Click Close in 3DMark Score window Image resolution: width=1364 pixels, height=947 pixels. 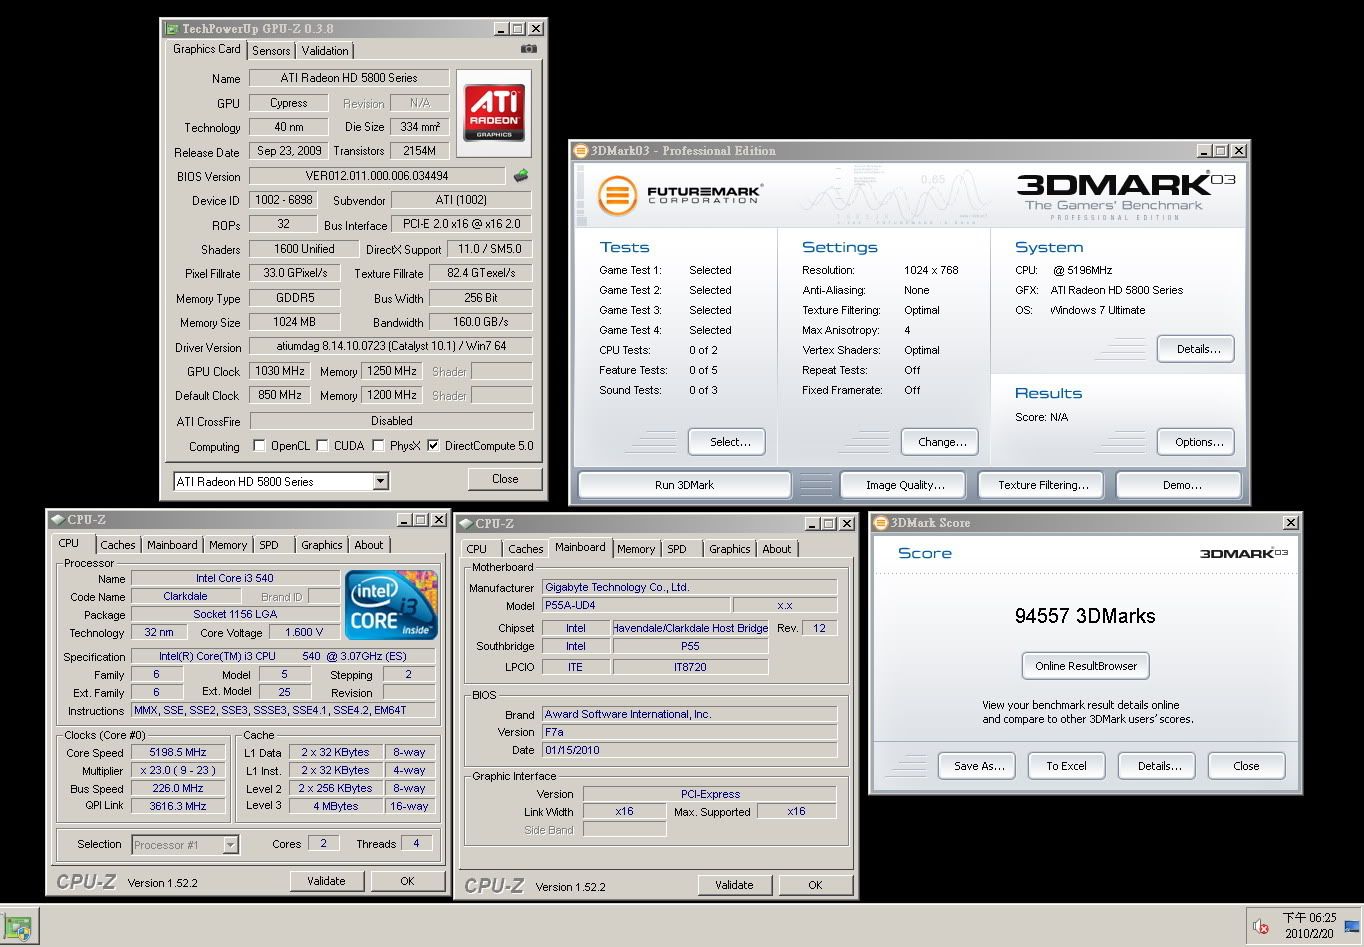coord(1246,766)
